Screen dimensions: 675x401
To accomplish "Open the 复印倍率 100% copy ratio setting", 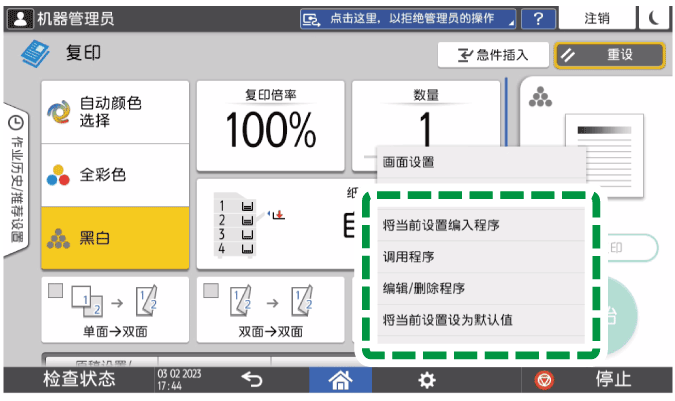I will point(271,126).
